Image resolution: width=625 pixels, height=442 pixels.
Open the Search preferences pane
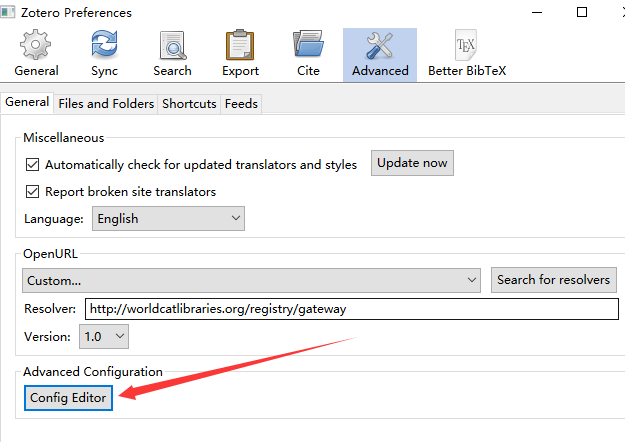[173, 54]
